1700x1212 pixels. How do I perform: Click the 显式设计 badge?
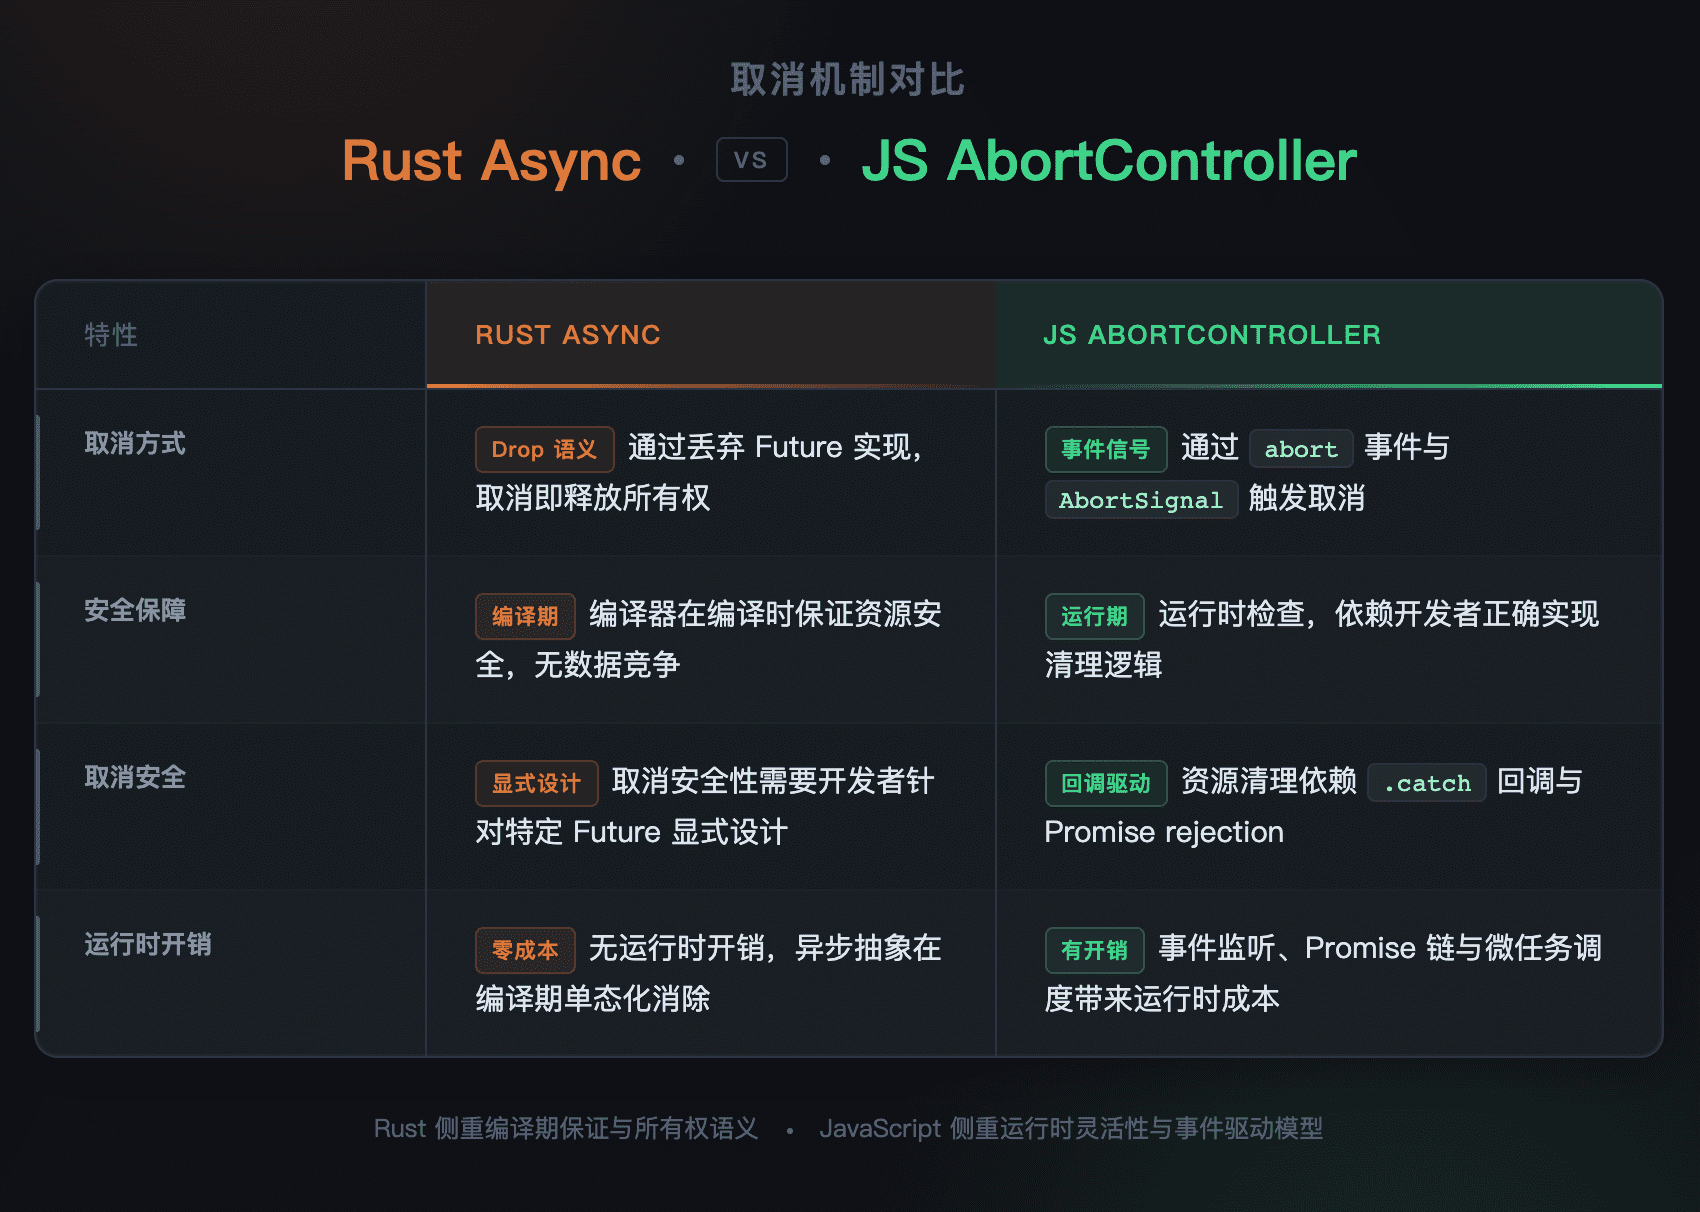coord(536,783)
